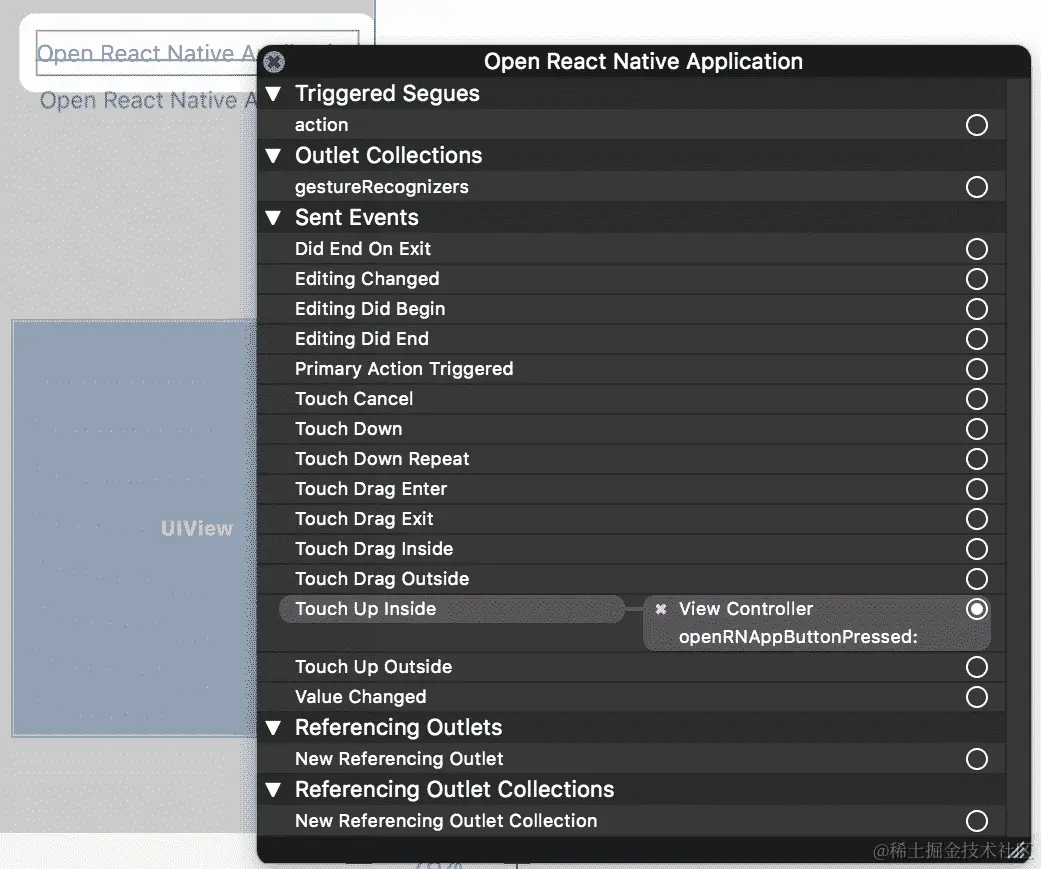Select the Touch Up Inside event label
The width and height of the screenshot is (1041, 869).
366,609
